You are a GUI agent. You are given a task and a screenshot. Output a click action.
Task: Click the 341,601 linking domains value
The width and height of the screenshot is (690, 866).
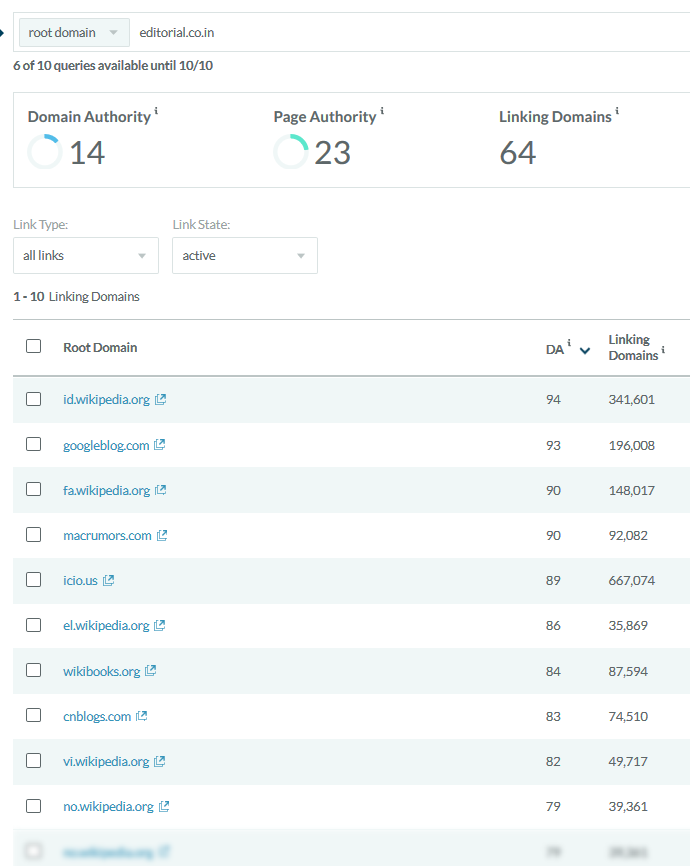(631, 399)
